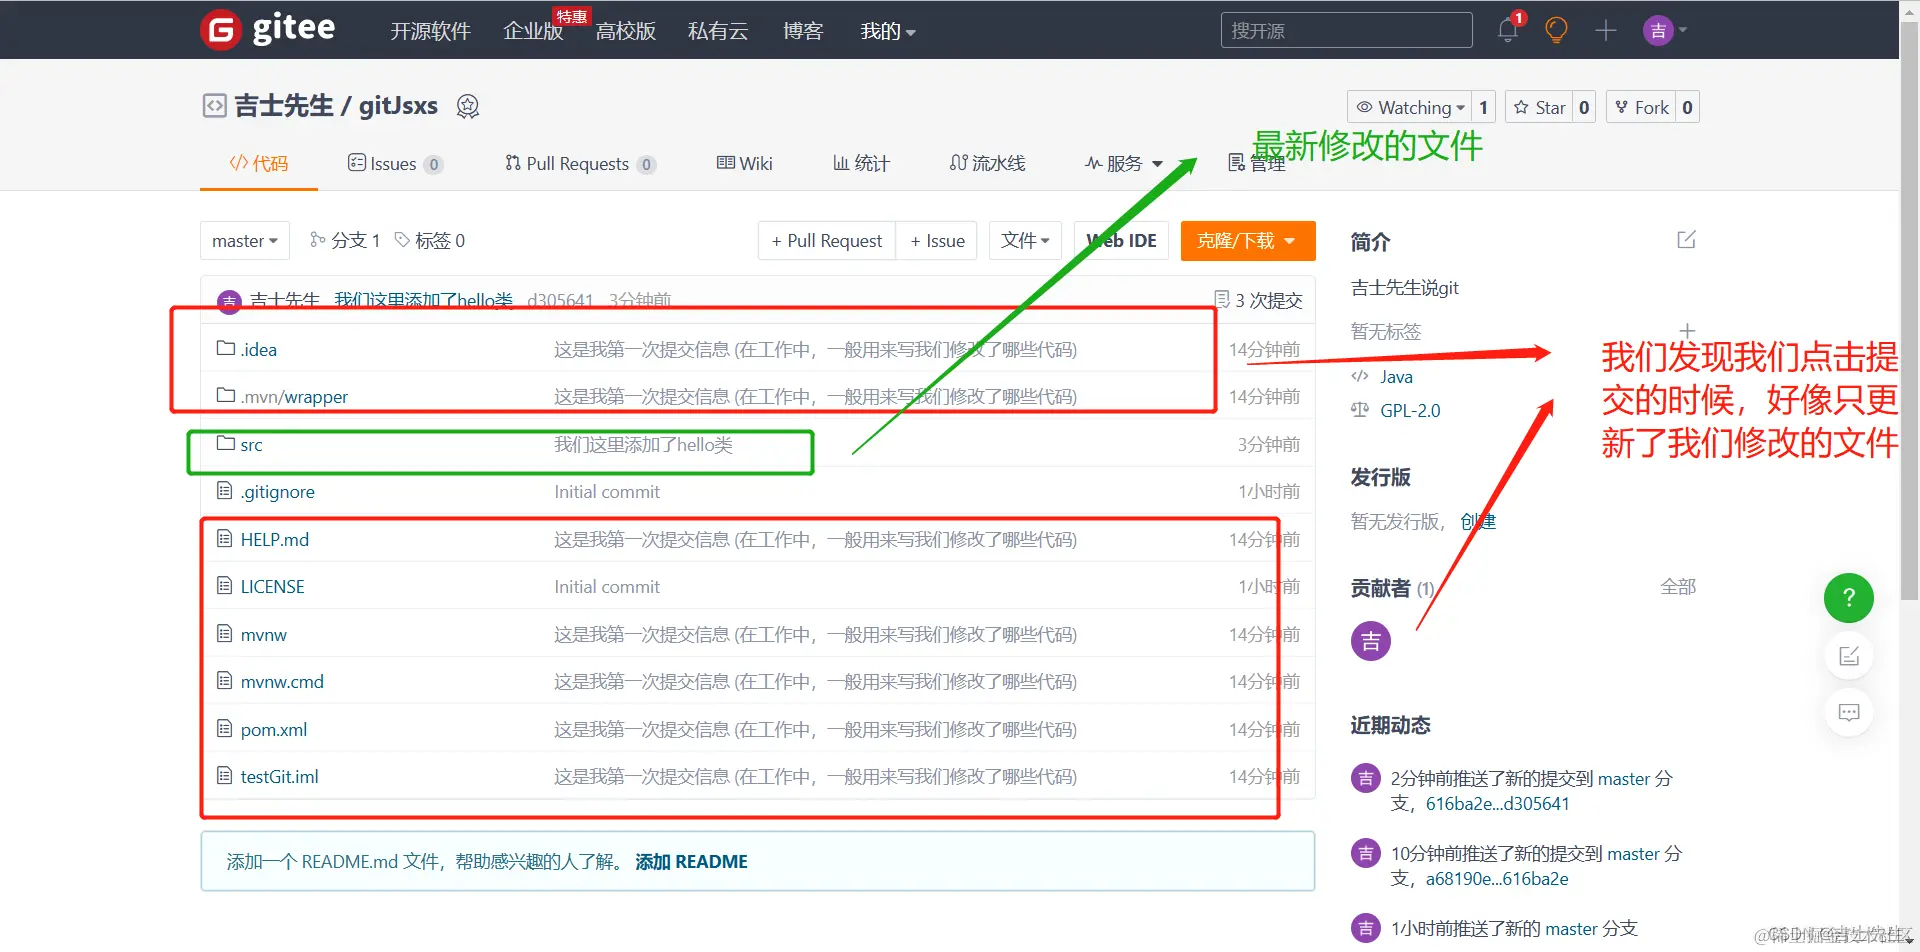Open 博客 in the top navigation

(x=803, y=31)
